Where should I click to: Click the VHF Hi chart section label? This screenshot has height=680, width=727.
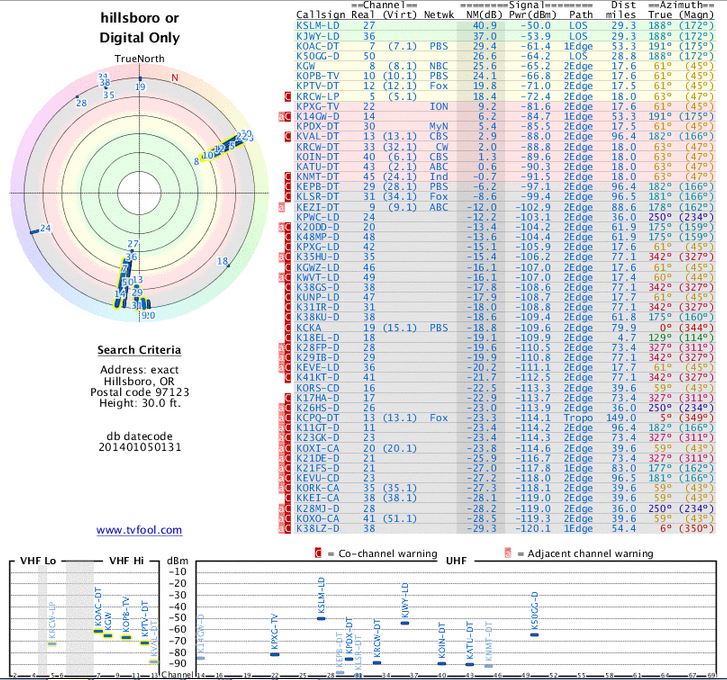coord(127,560)
